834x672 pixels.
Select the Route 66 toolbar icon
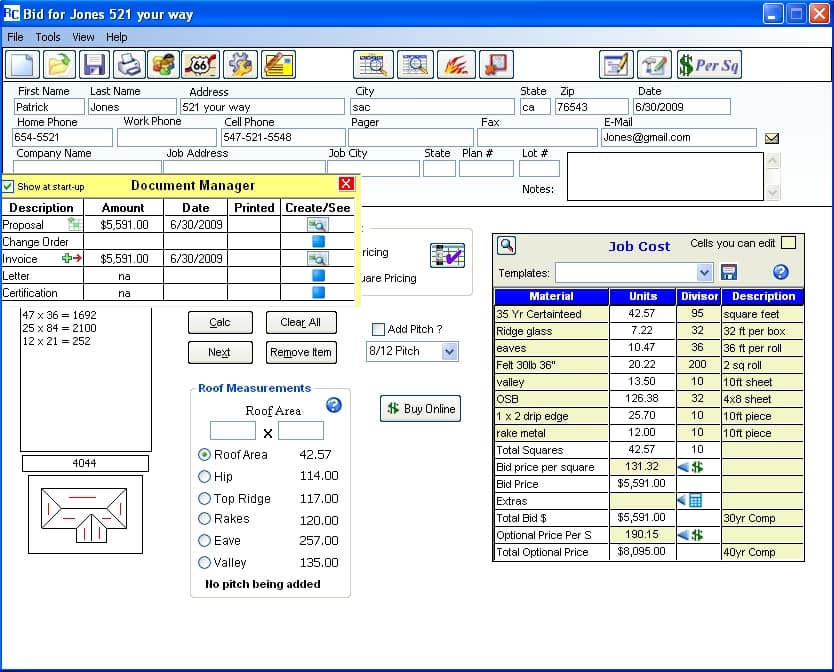pyautogui.click(x=200, y=62)
